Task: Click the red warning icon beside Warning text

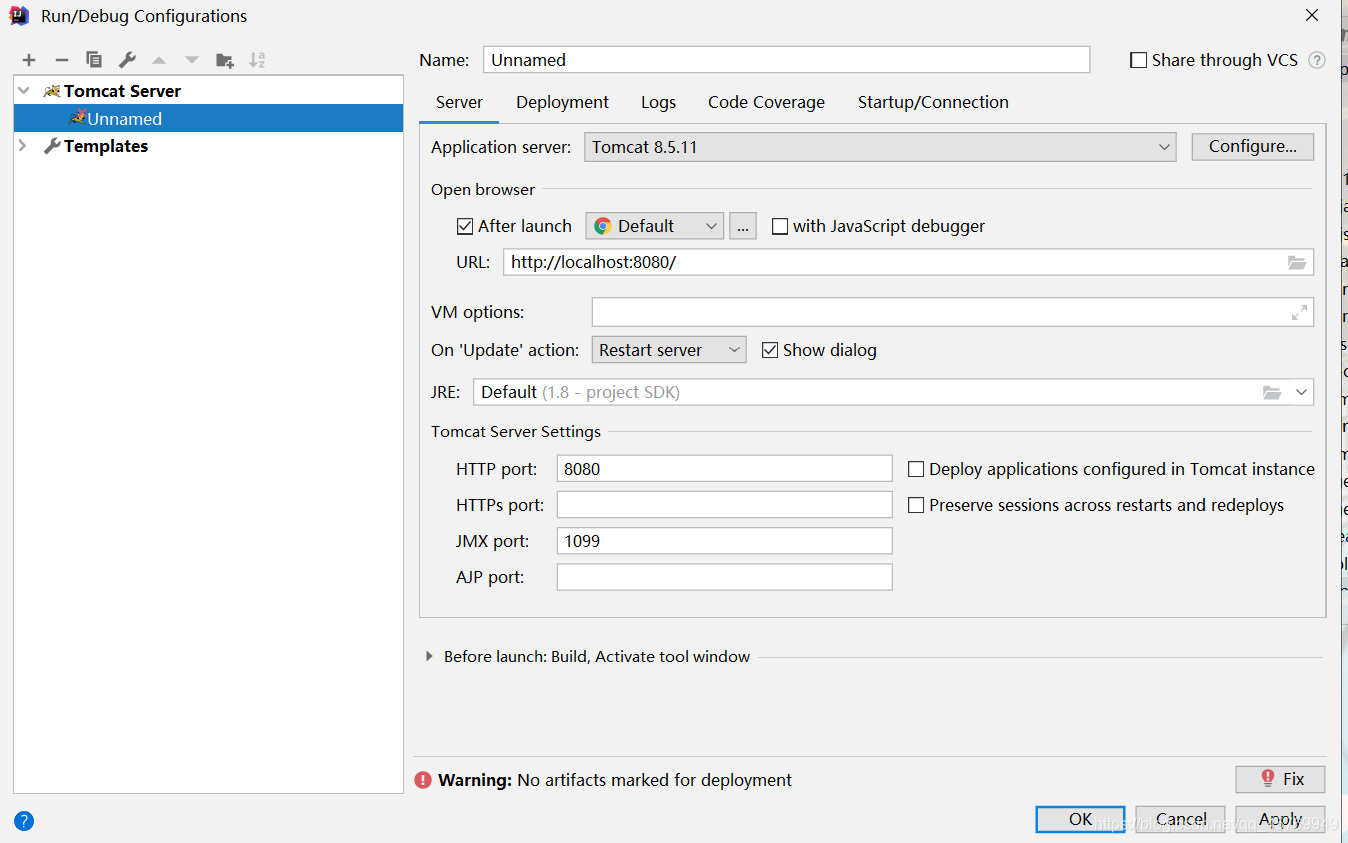Action: point(424,780)
